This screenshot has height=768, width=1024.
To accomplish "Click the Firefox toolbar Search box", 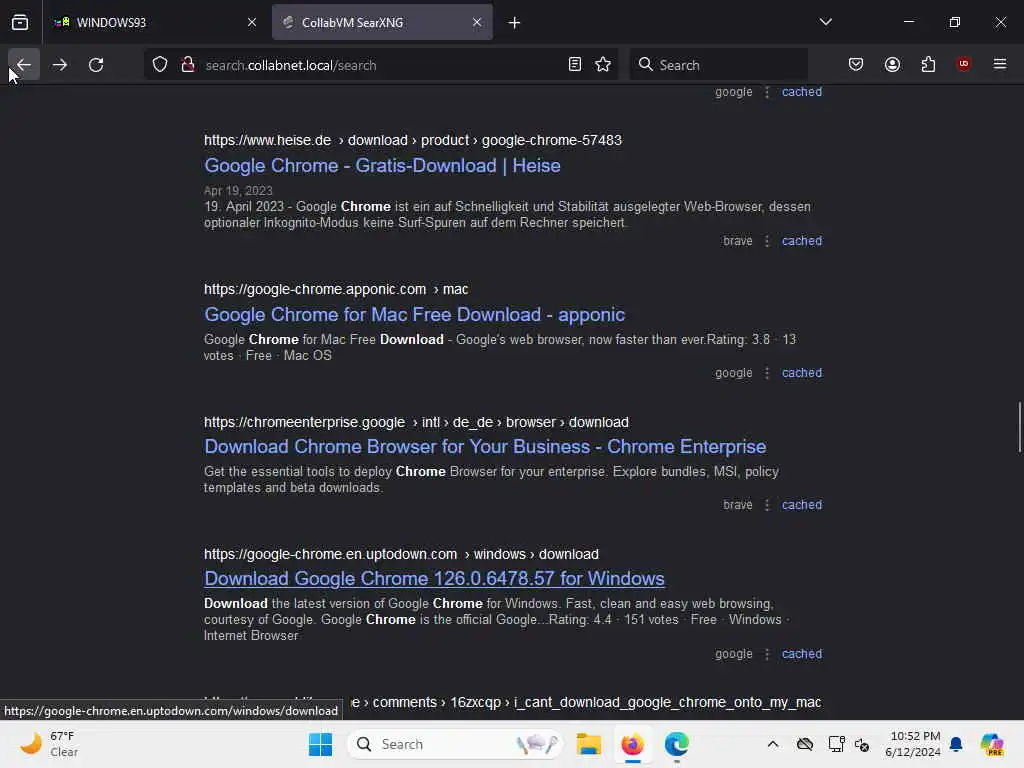I will coord(718,65).
